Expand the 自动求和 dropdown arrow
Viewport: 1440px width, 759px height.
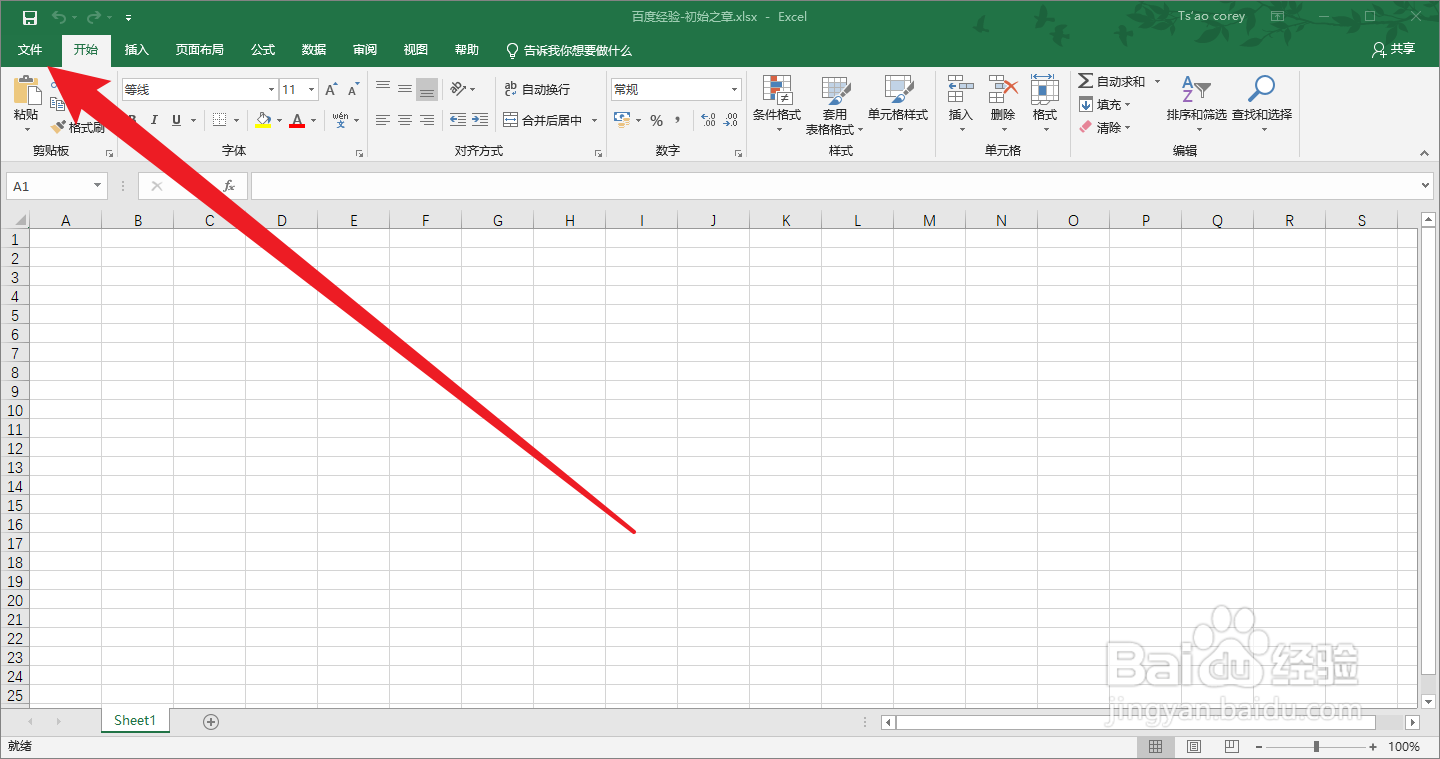click(1158, 81)
